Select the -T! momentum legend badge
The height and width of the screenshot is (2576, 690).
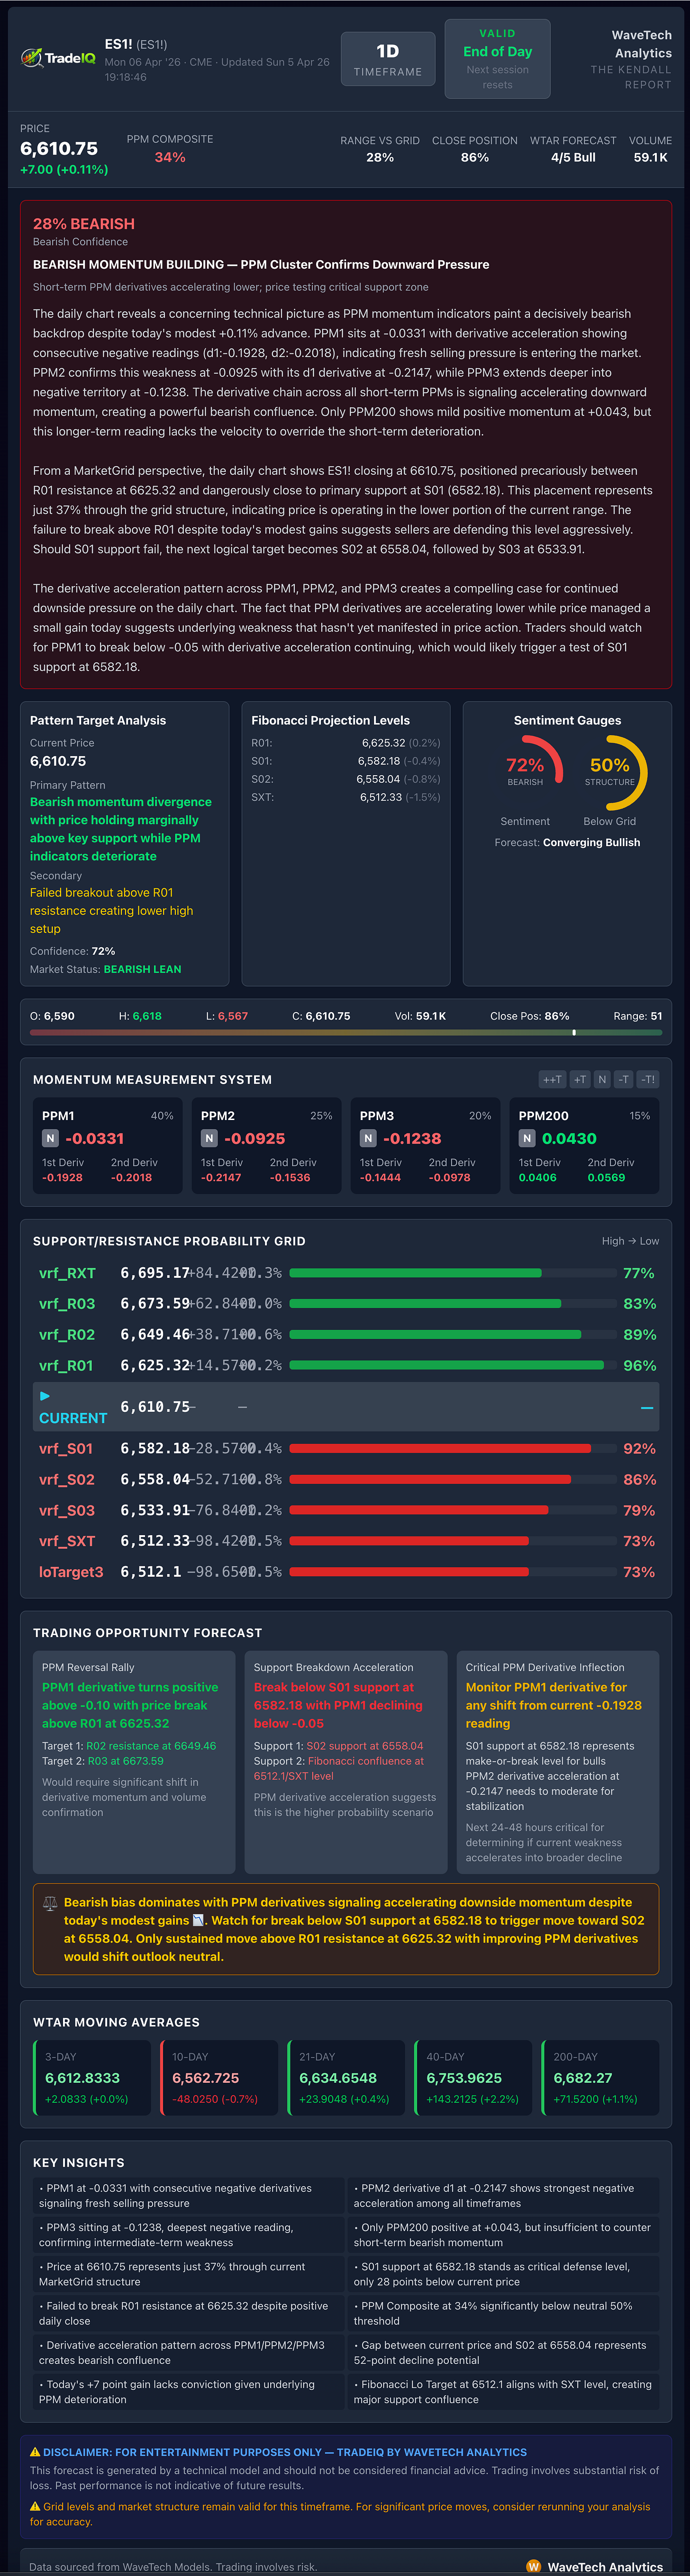(648, 1079)
